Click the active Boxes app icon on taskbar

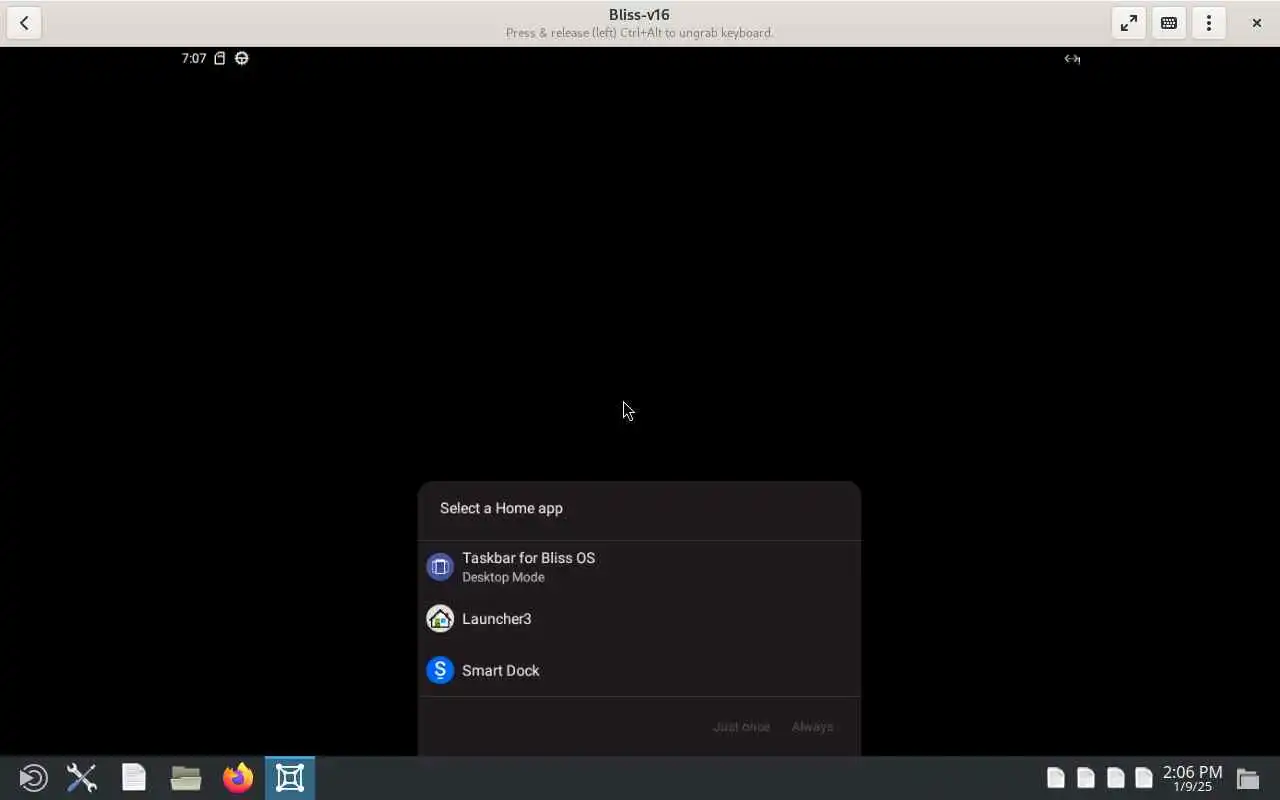click(290, 778)
